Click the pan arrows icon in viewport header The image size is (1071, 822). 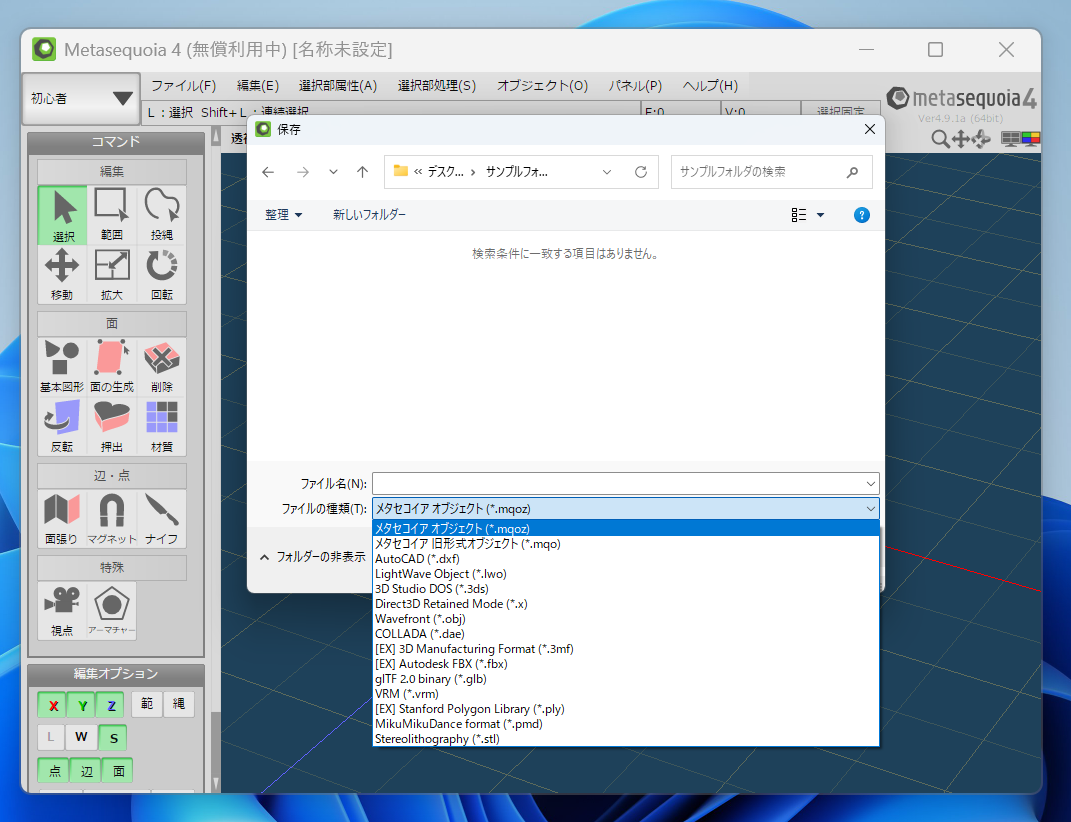960,139
